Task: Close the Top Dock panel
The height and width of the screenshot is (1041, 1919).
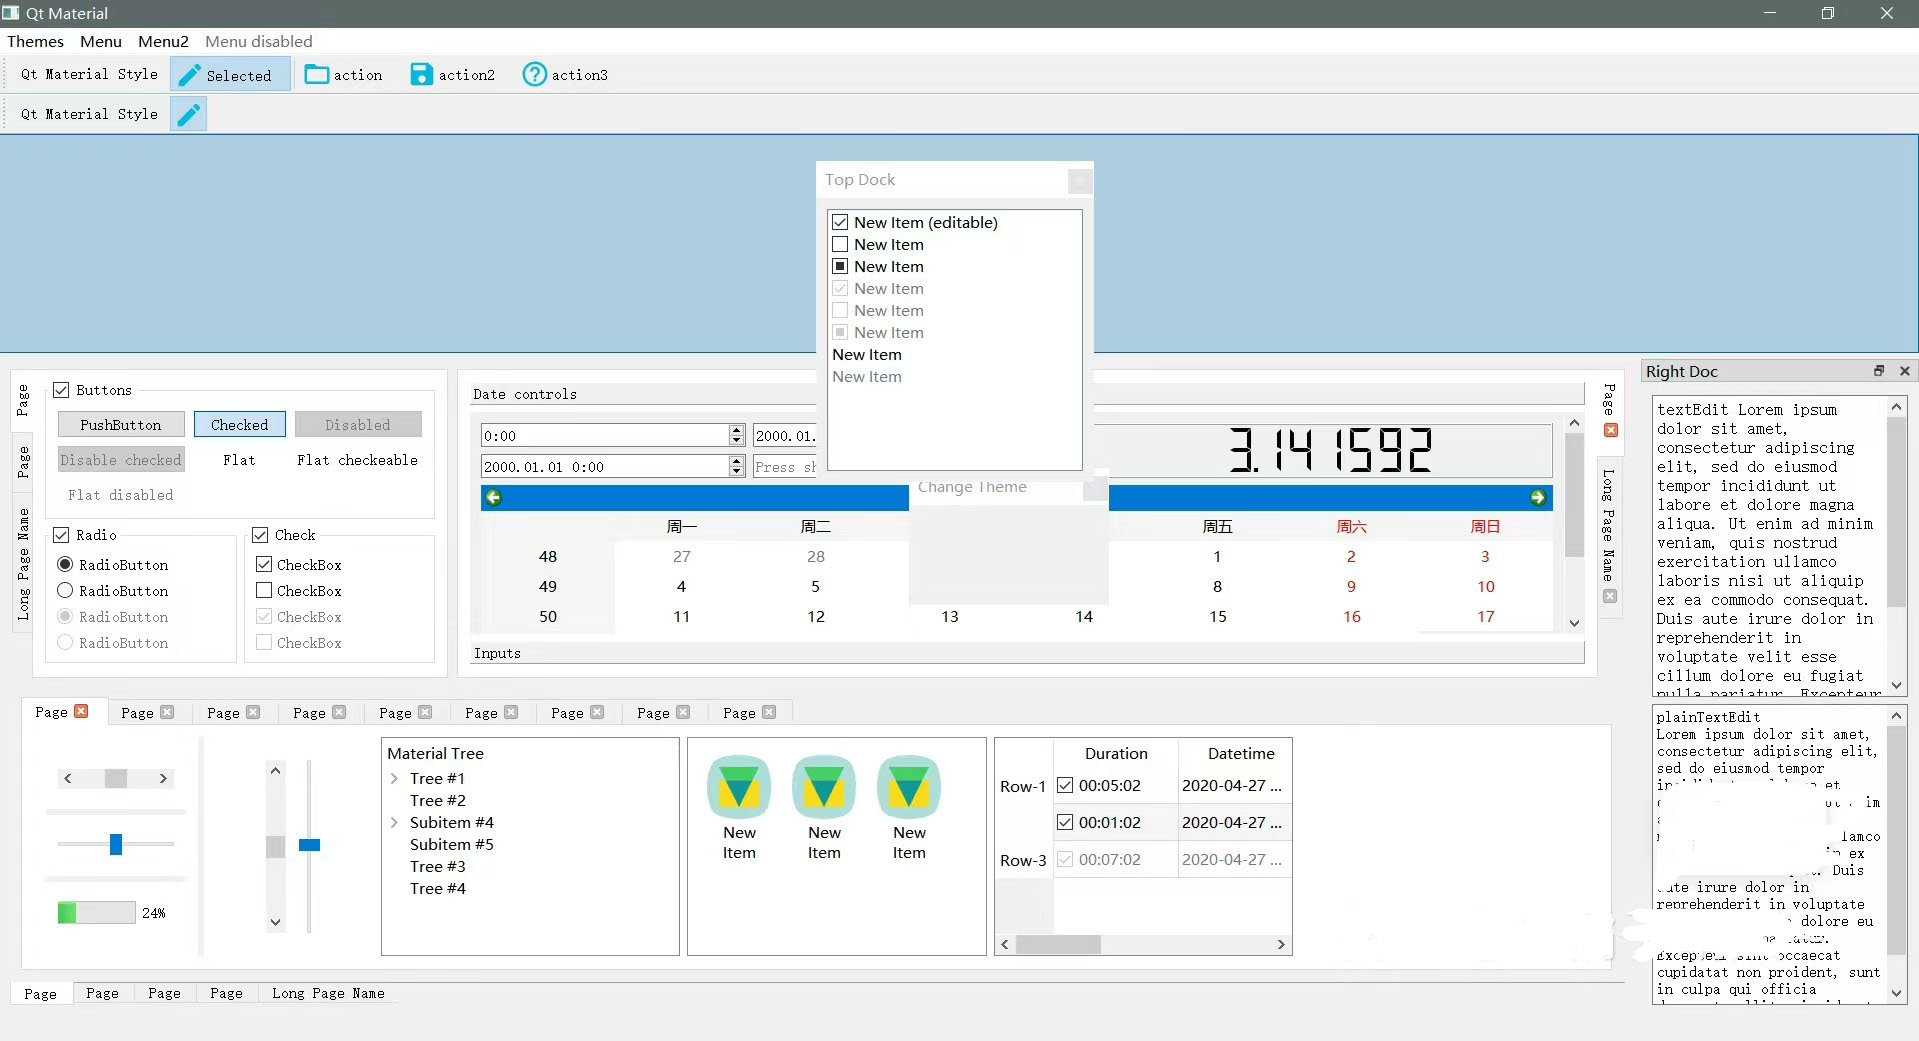Action: click(1079, 181)
